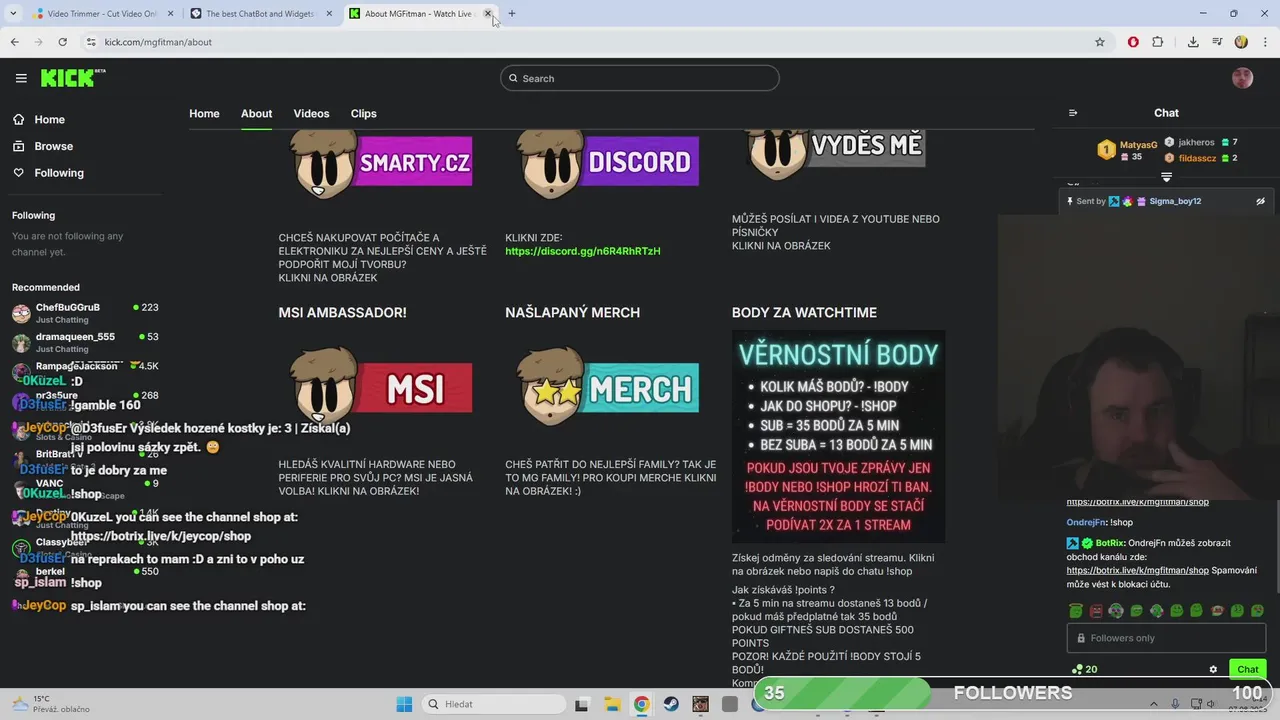Open chat settings gear
This screenshot has height=720, width=1280.
pos(1213,669)
